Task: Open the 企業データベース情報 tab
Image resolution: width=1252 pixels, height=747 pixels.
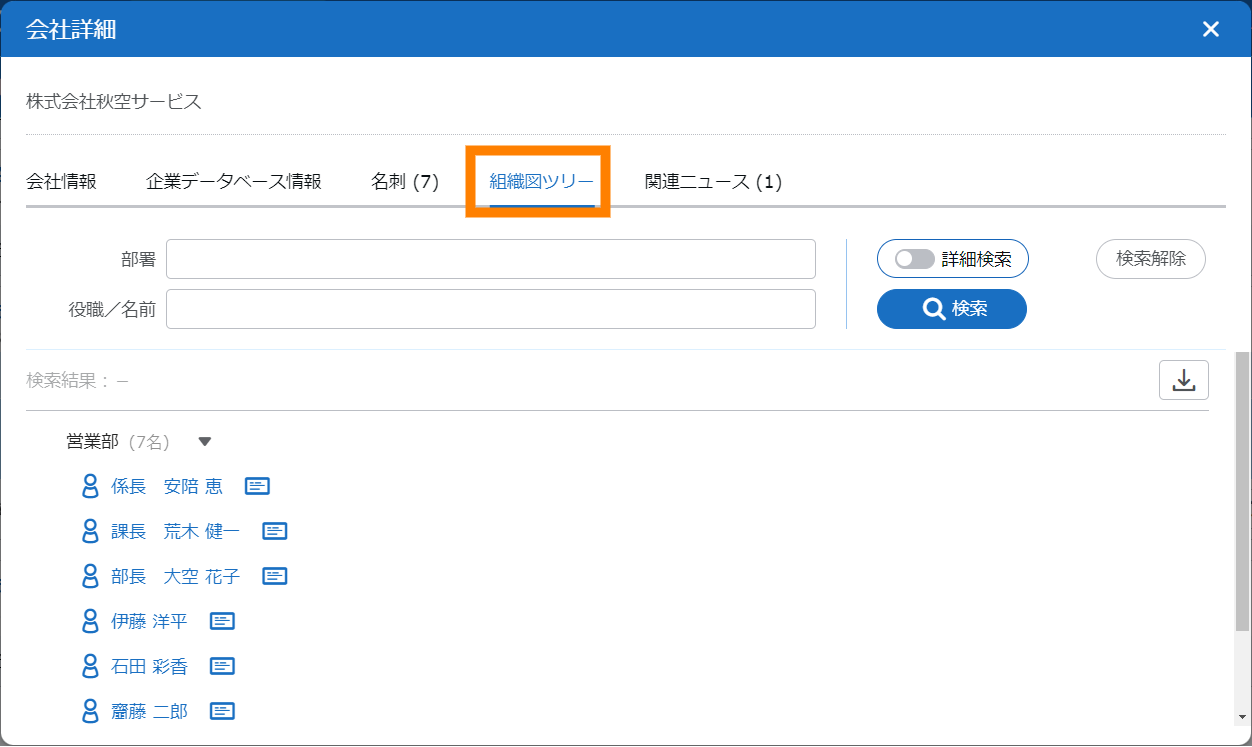Action: point(233,182)
